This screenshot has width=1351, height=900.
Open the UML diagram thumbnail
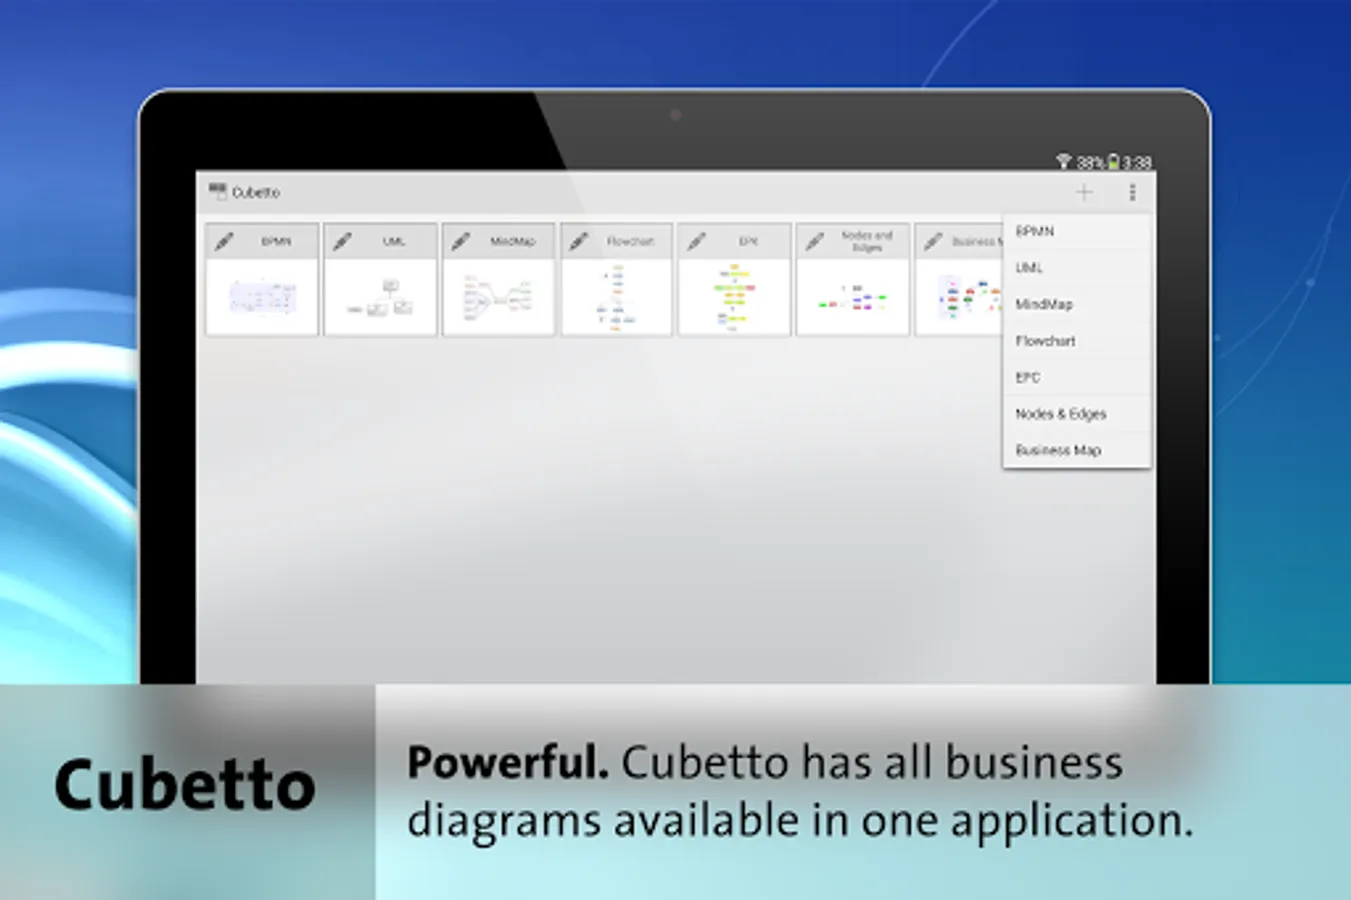[380, 297]
